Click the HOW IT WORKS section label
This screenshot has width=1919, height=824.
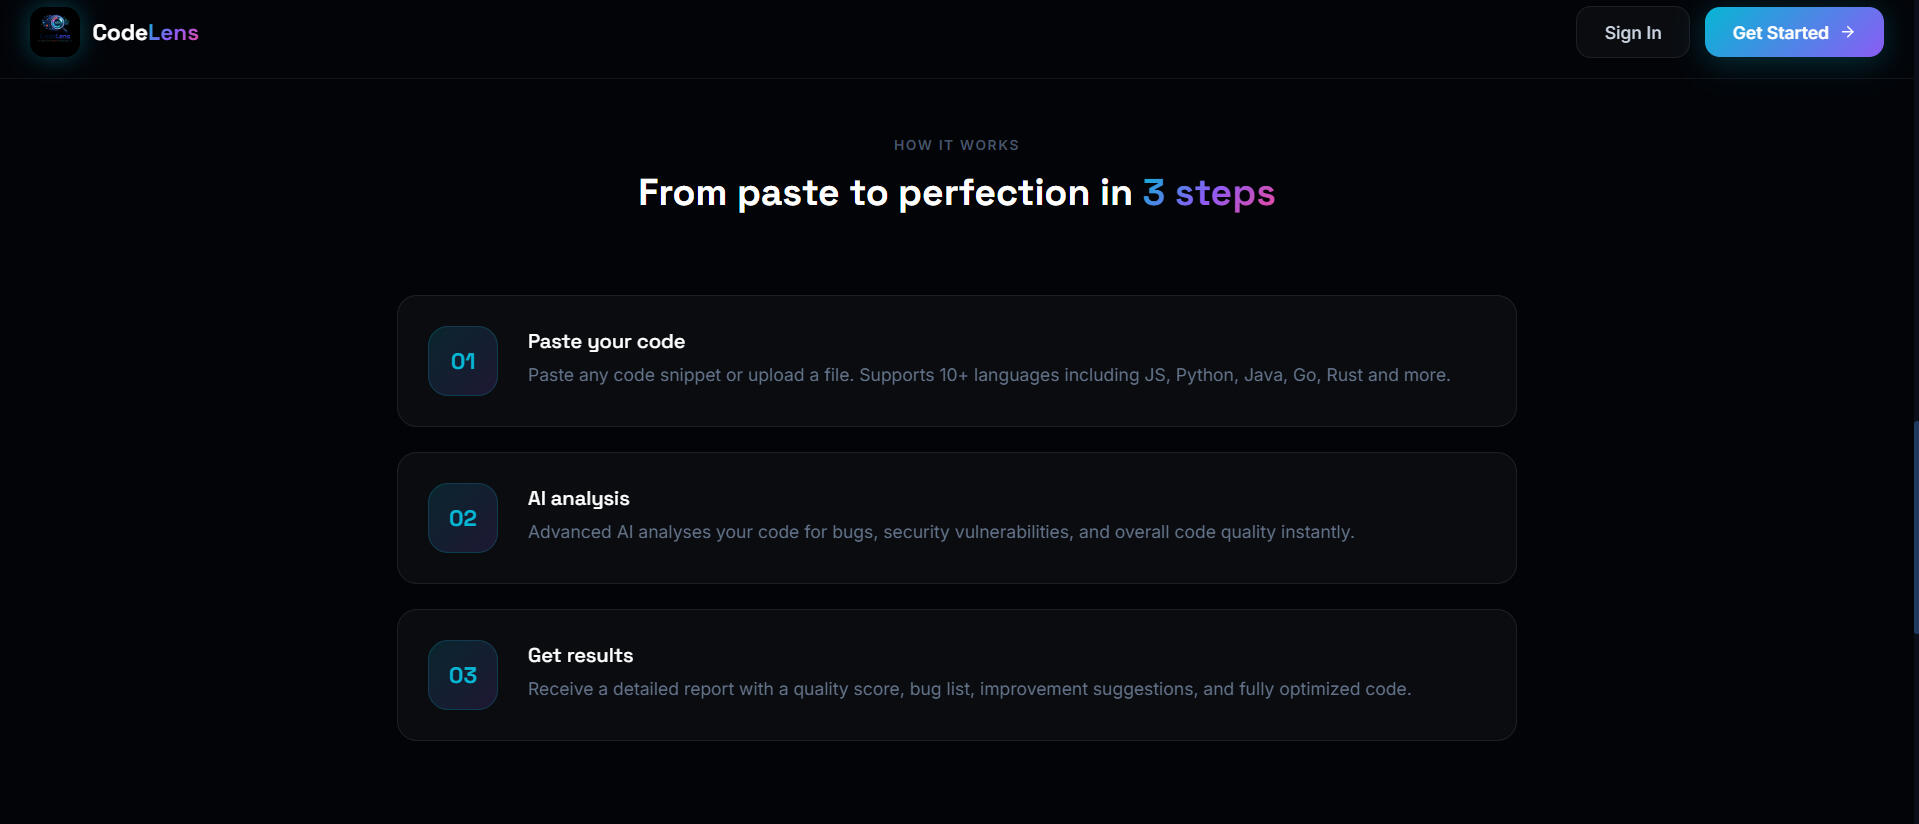956,145
